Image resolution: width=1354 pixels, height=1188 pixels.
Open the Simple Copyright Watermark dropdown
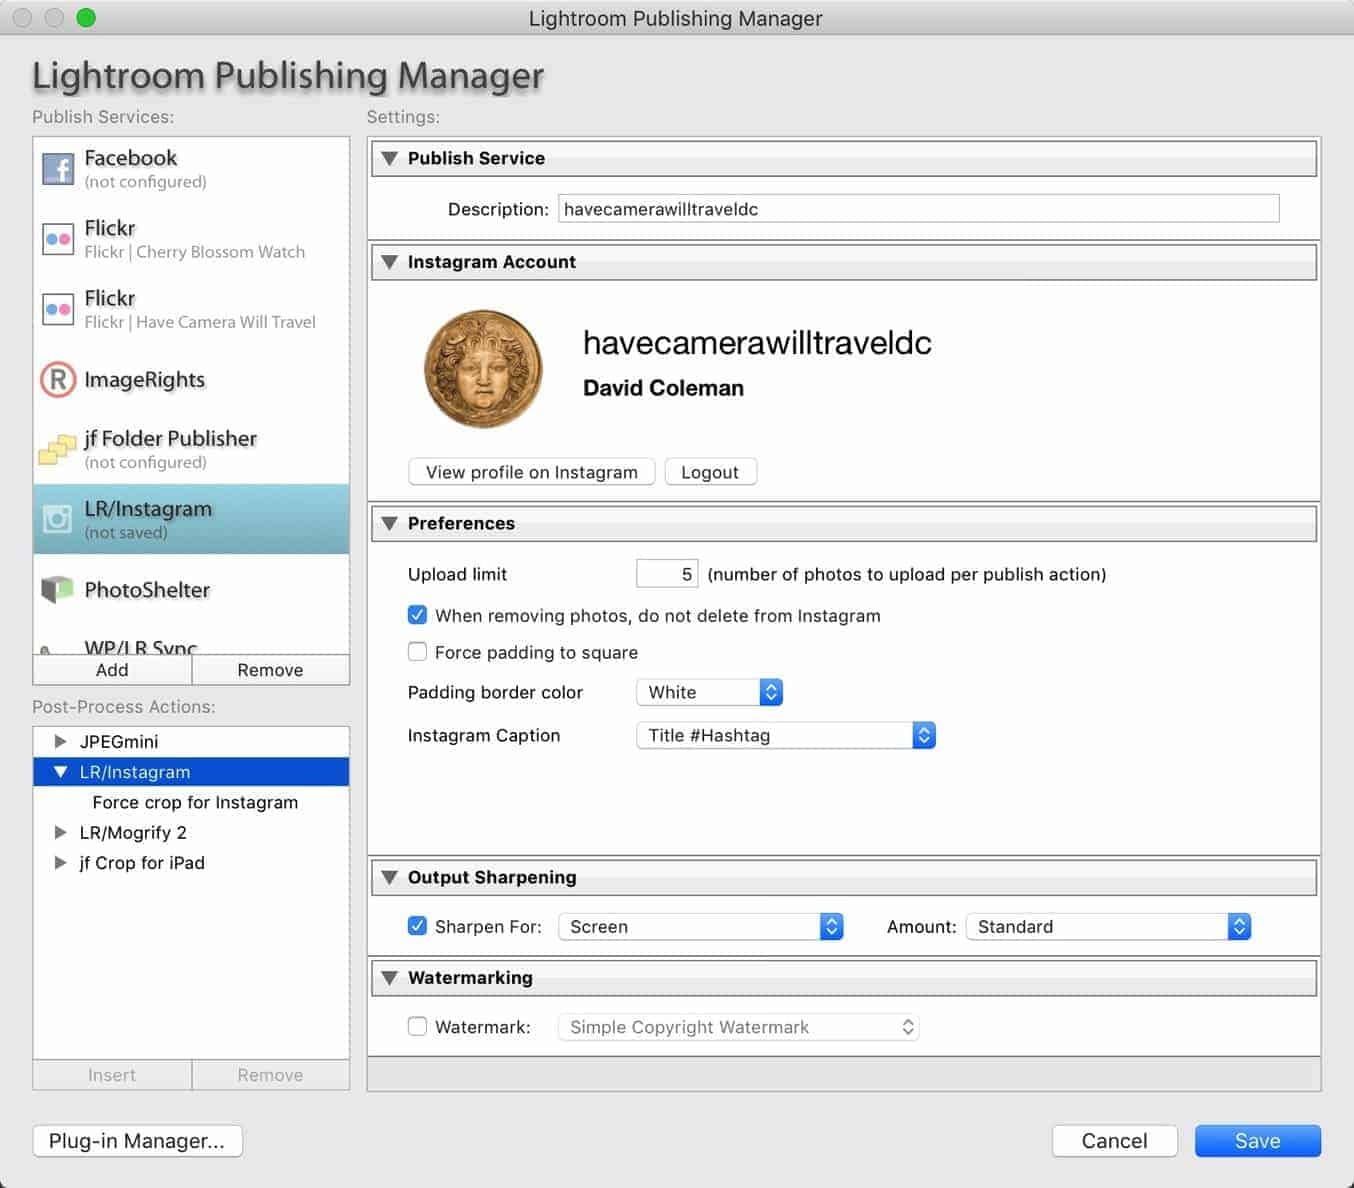tap(738, 1027)
